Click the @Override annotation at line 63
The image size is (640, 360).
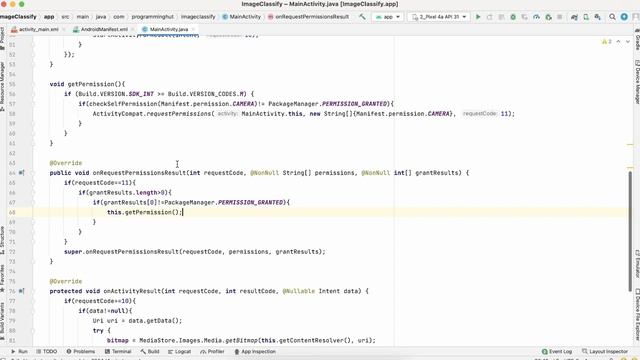click(66, 163)
